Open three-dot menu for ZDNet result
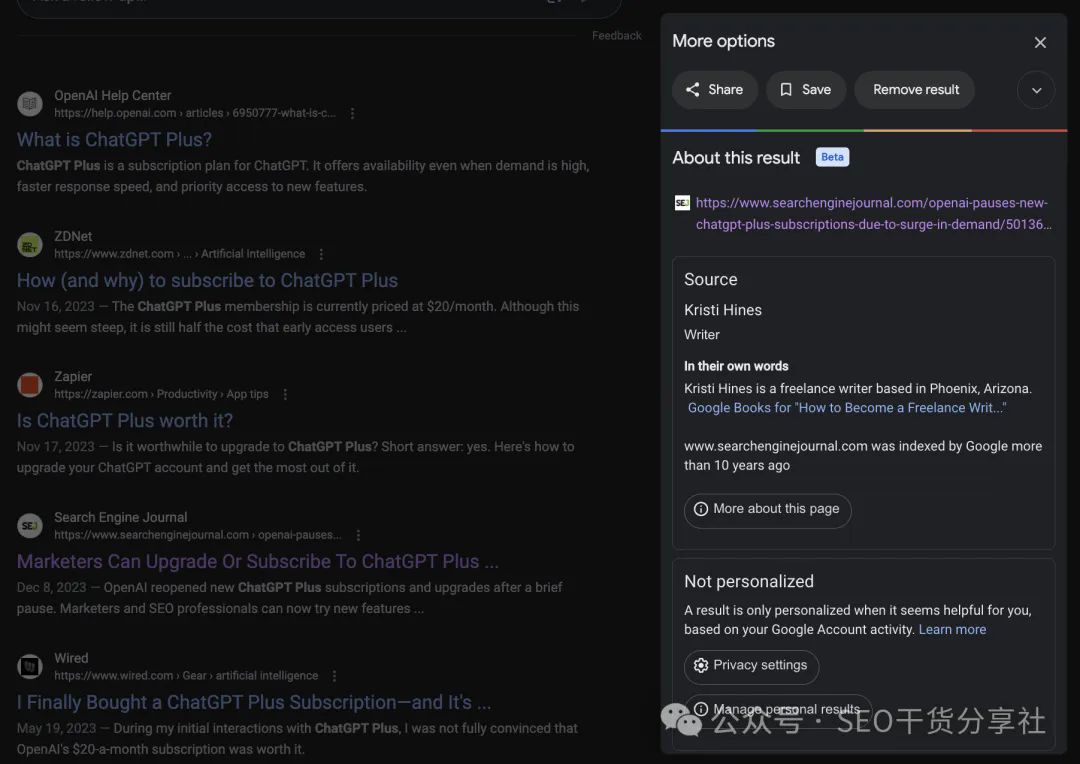This screenshot has width=1080, height=764. pyautogui.click(x=321, y=254)
